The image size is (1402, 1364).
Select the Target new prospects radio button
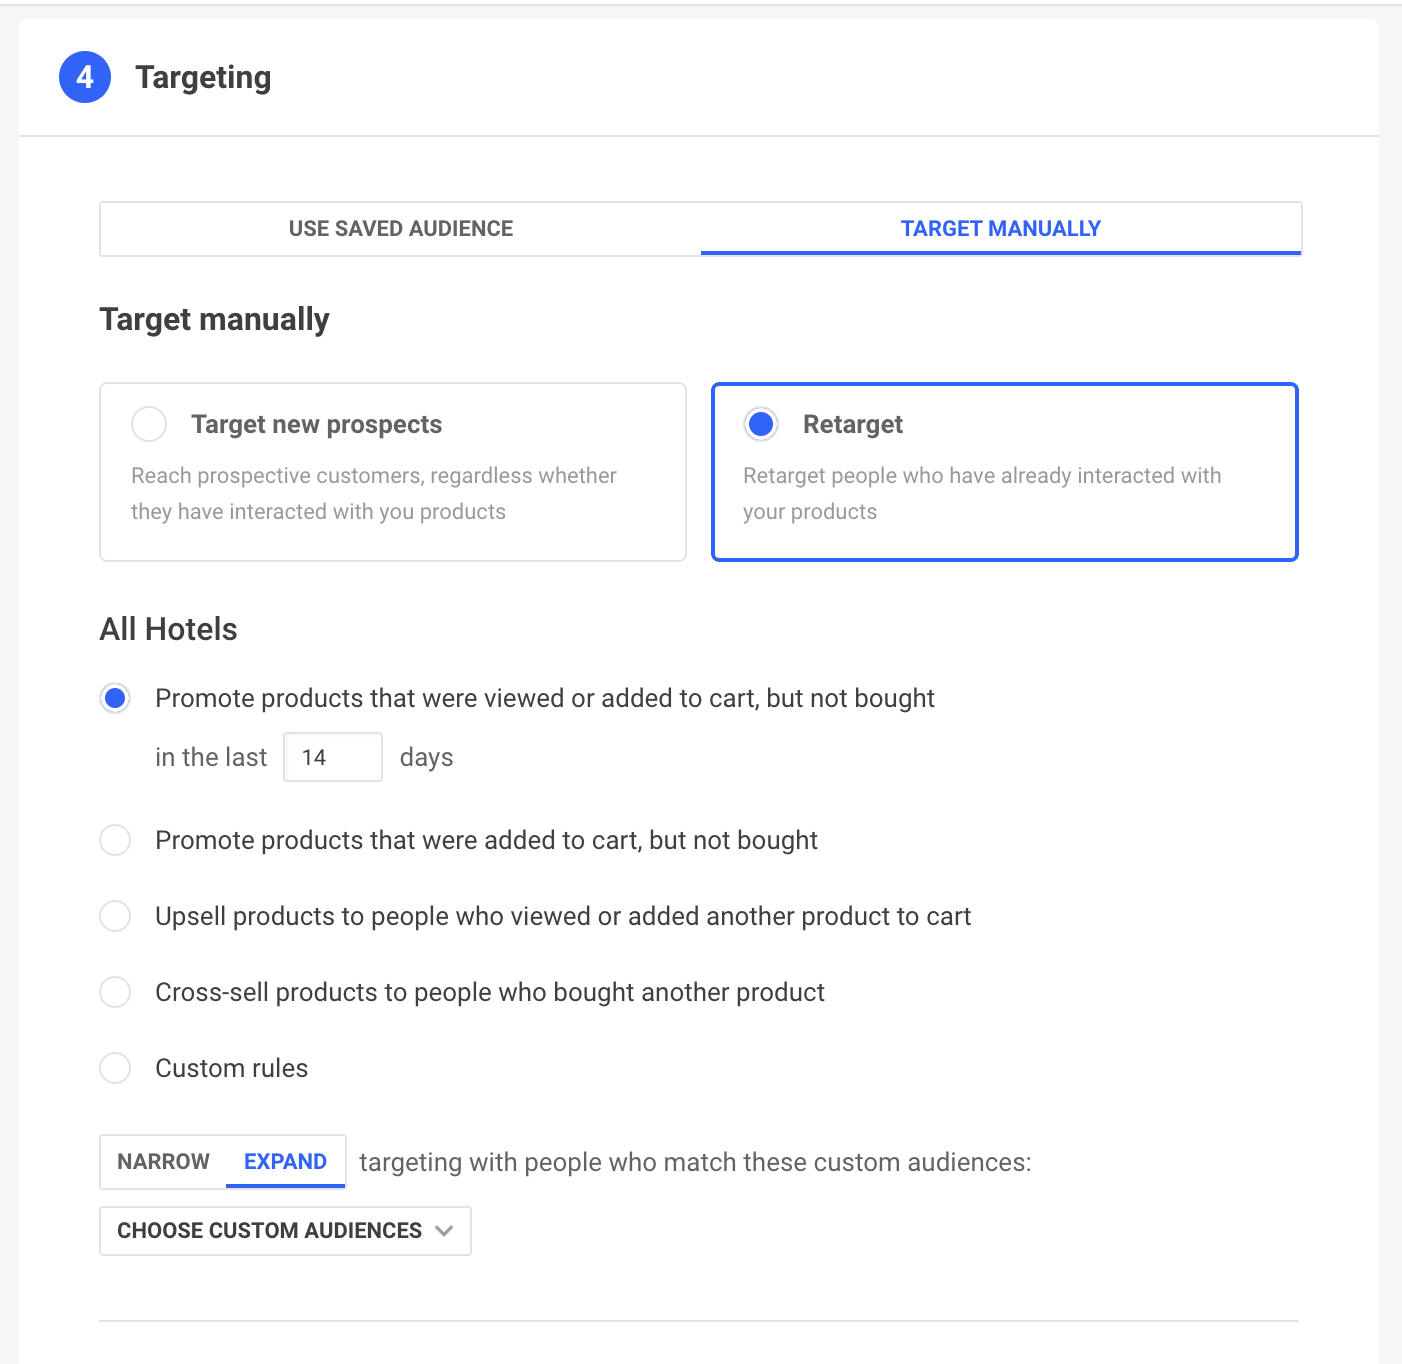pos(149,424)
